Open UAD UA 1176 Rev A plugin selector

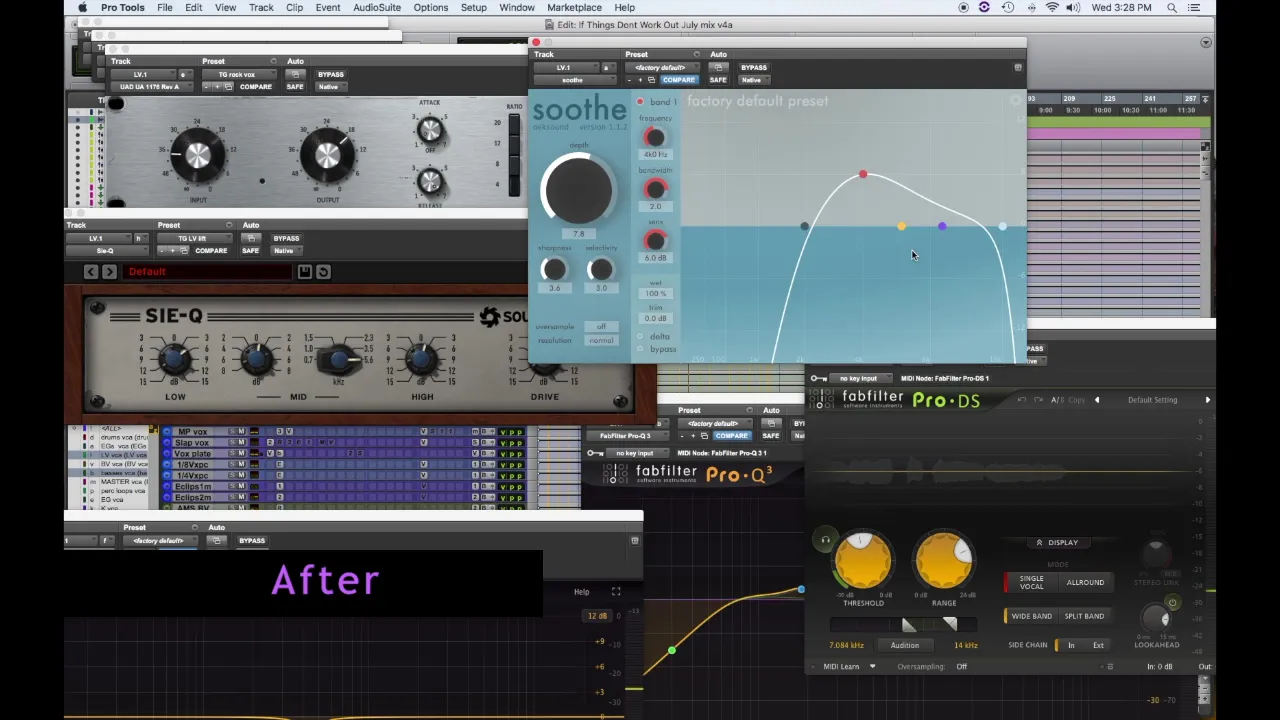pos(150,87)
